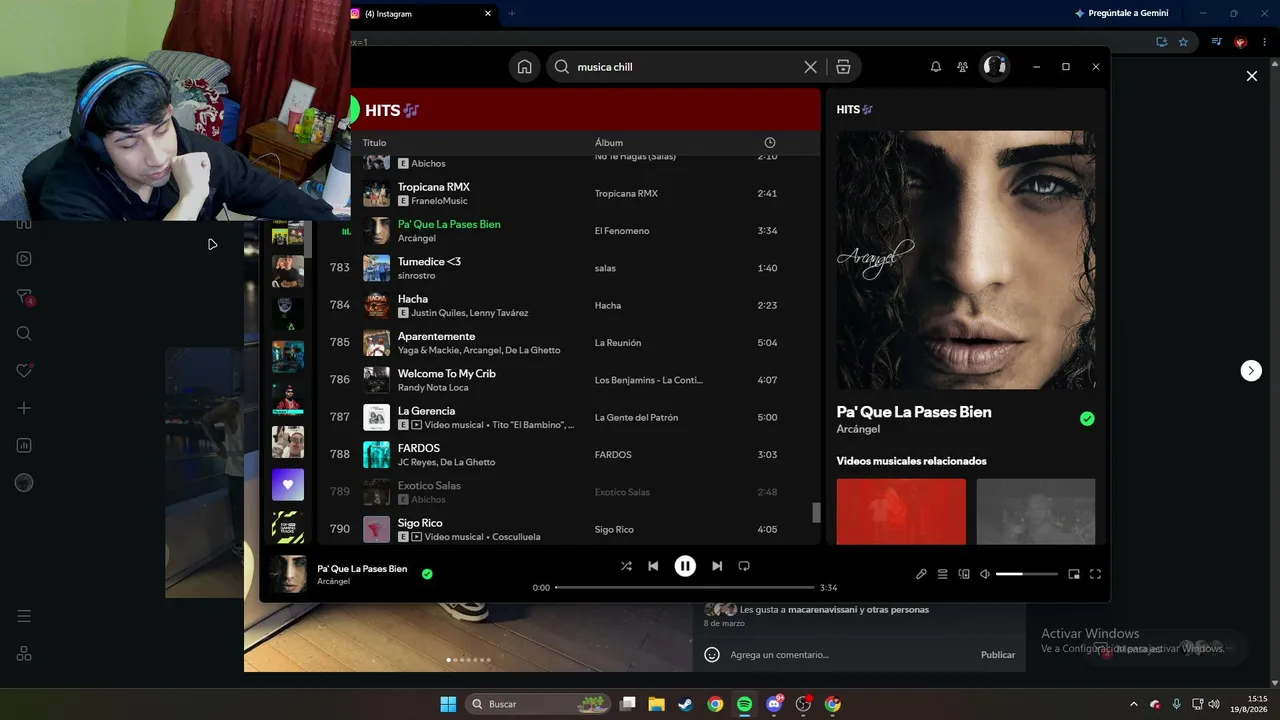Open a new Chrome tab
1280x720 pixels.
click(512, 14)
